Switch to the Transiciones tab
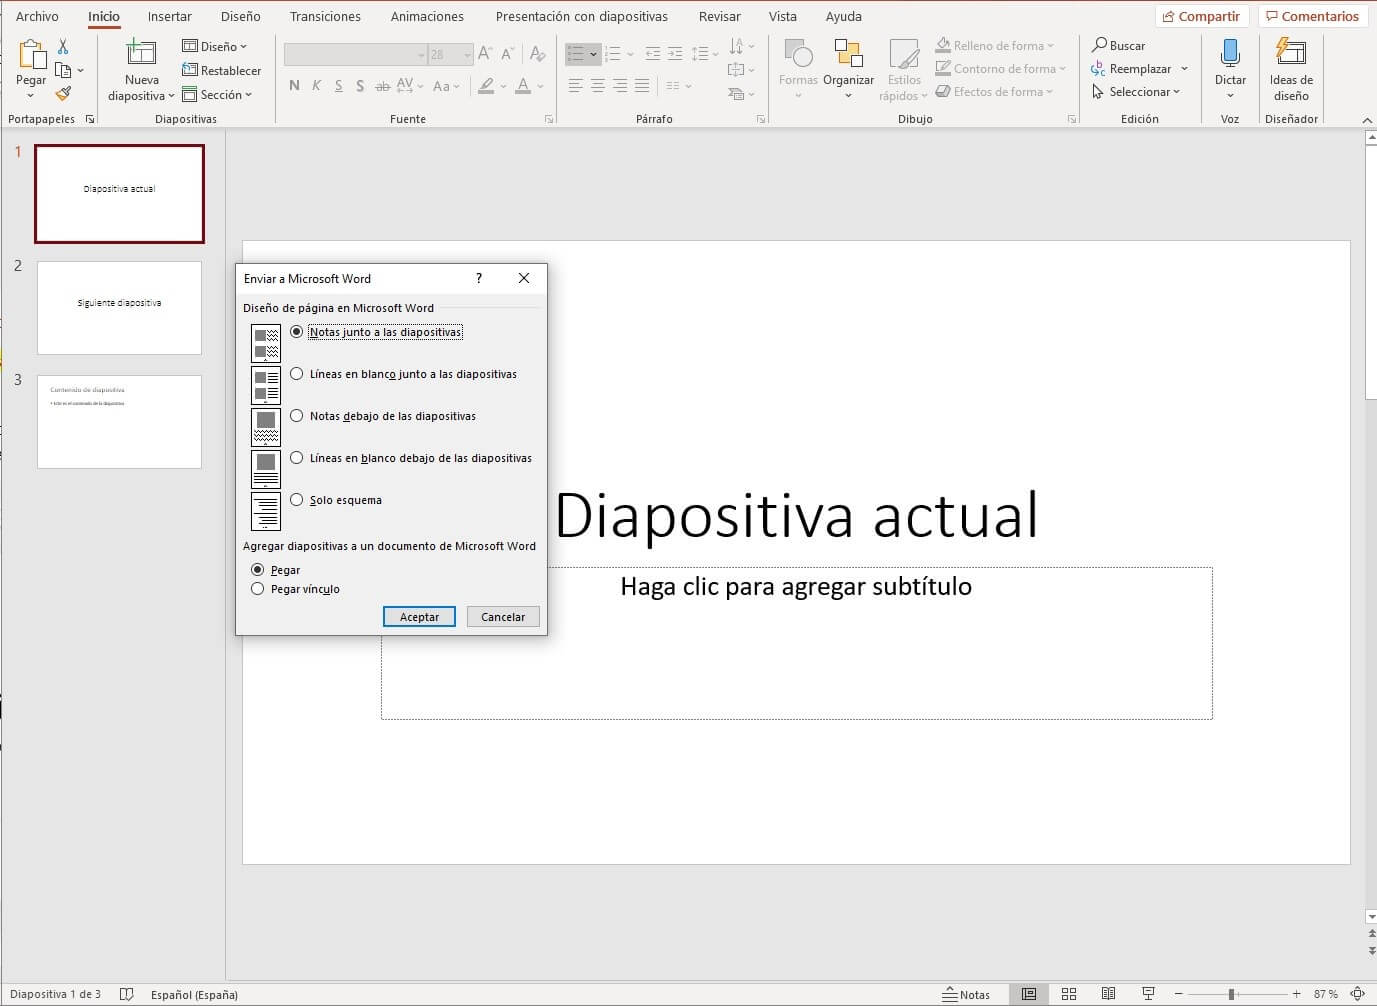This screenshot has height=1006, width=1377. 325,16
